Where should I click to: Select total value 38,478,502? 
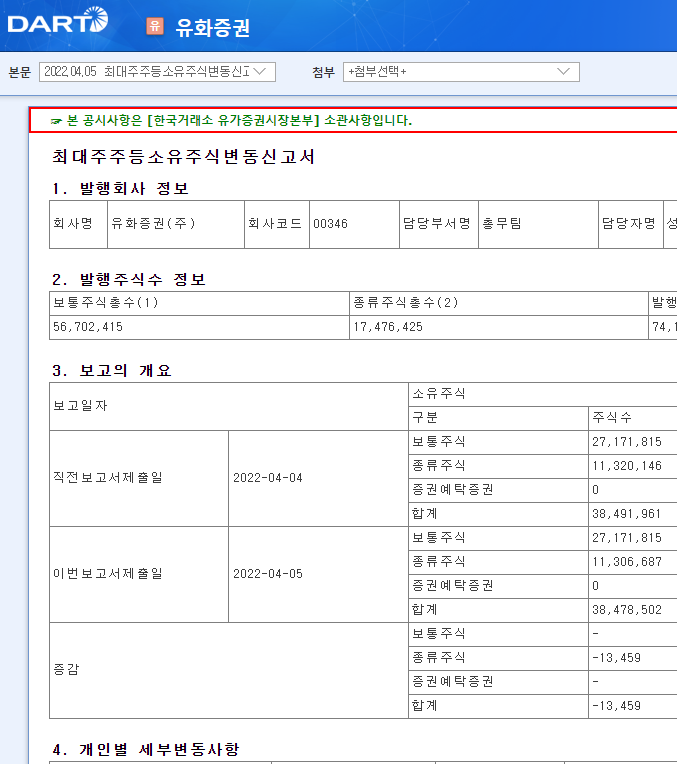click(x=627, y=610)
